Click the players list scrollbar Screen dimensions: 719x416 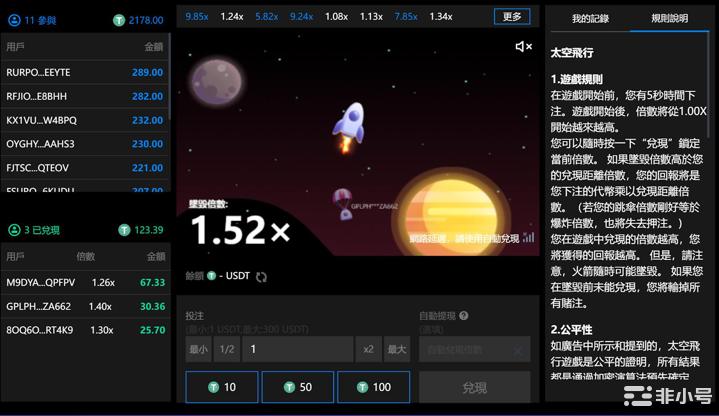[x=169, y=77]
